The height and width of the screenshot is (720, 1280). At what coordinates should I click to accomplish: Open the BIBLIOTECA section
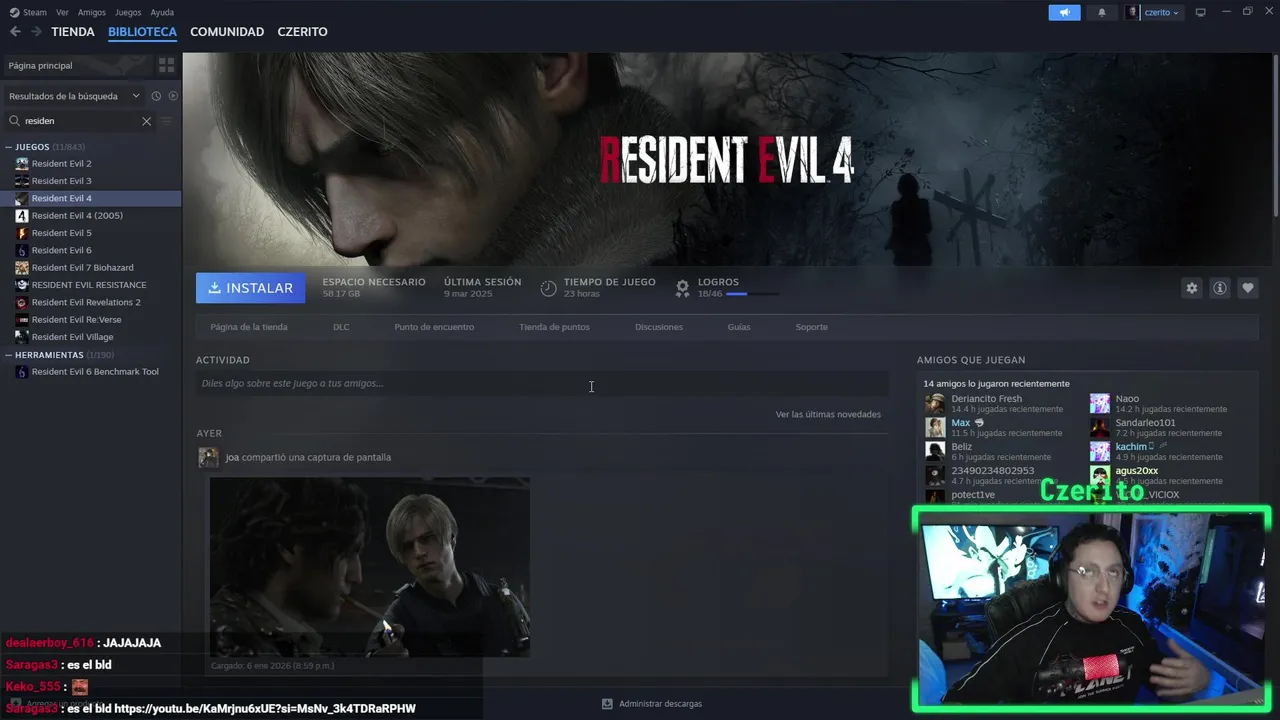142,32
